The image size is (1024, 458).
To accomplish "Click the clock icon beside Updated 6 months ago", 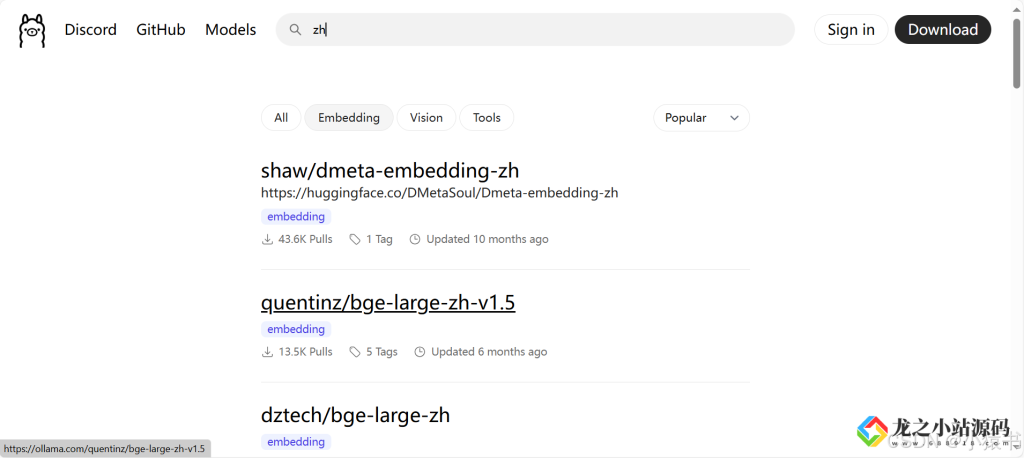I will pyautogui.click(x=420, y=352).
